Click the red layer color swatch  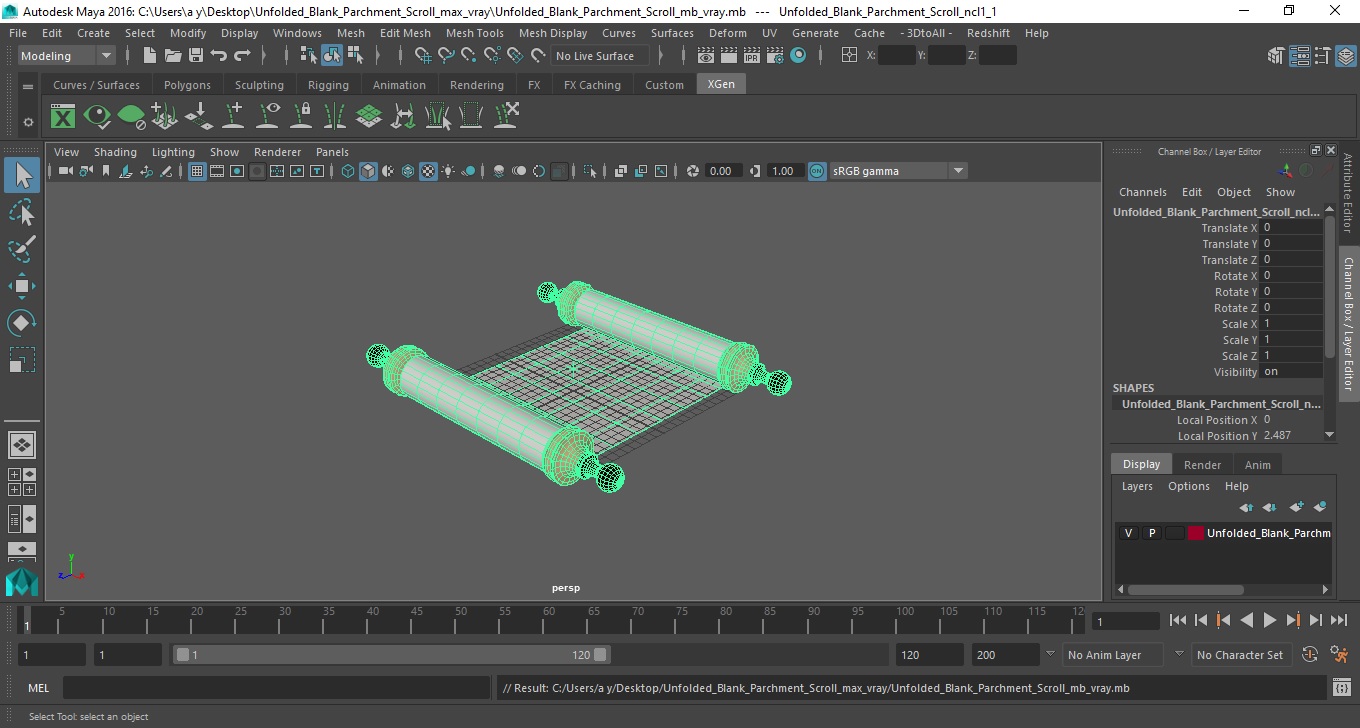pyautogui.click(x=1195, y=533)
